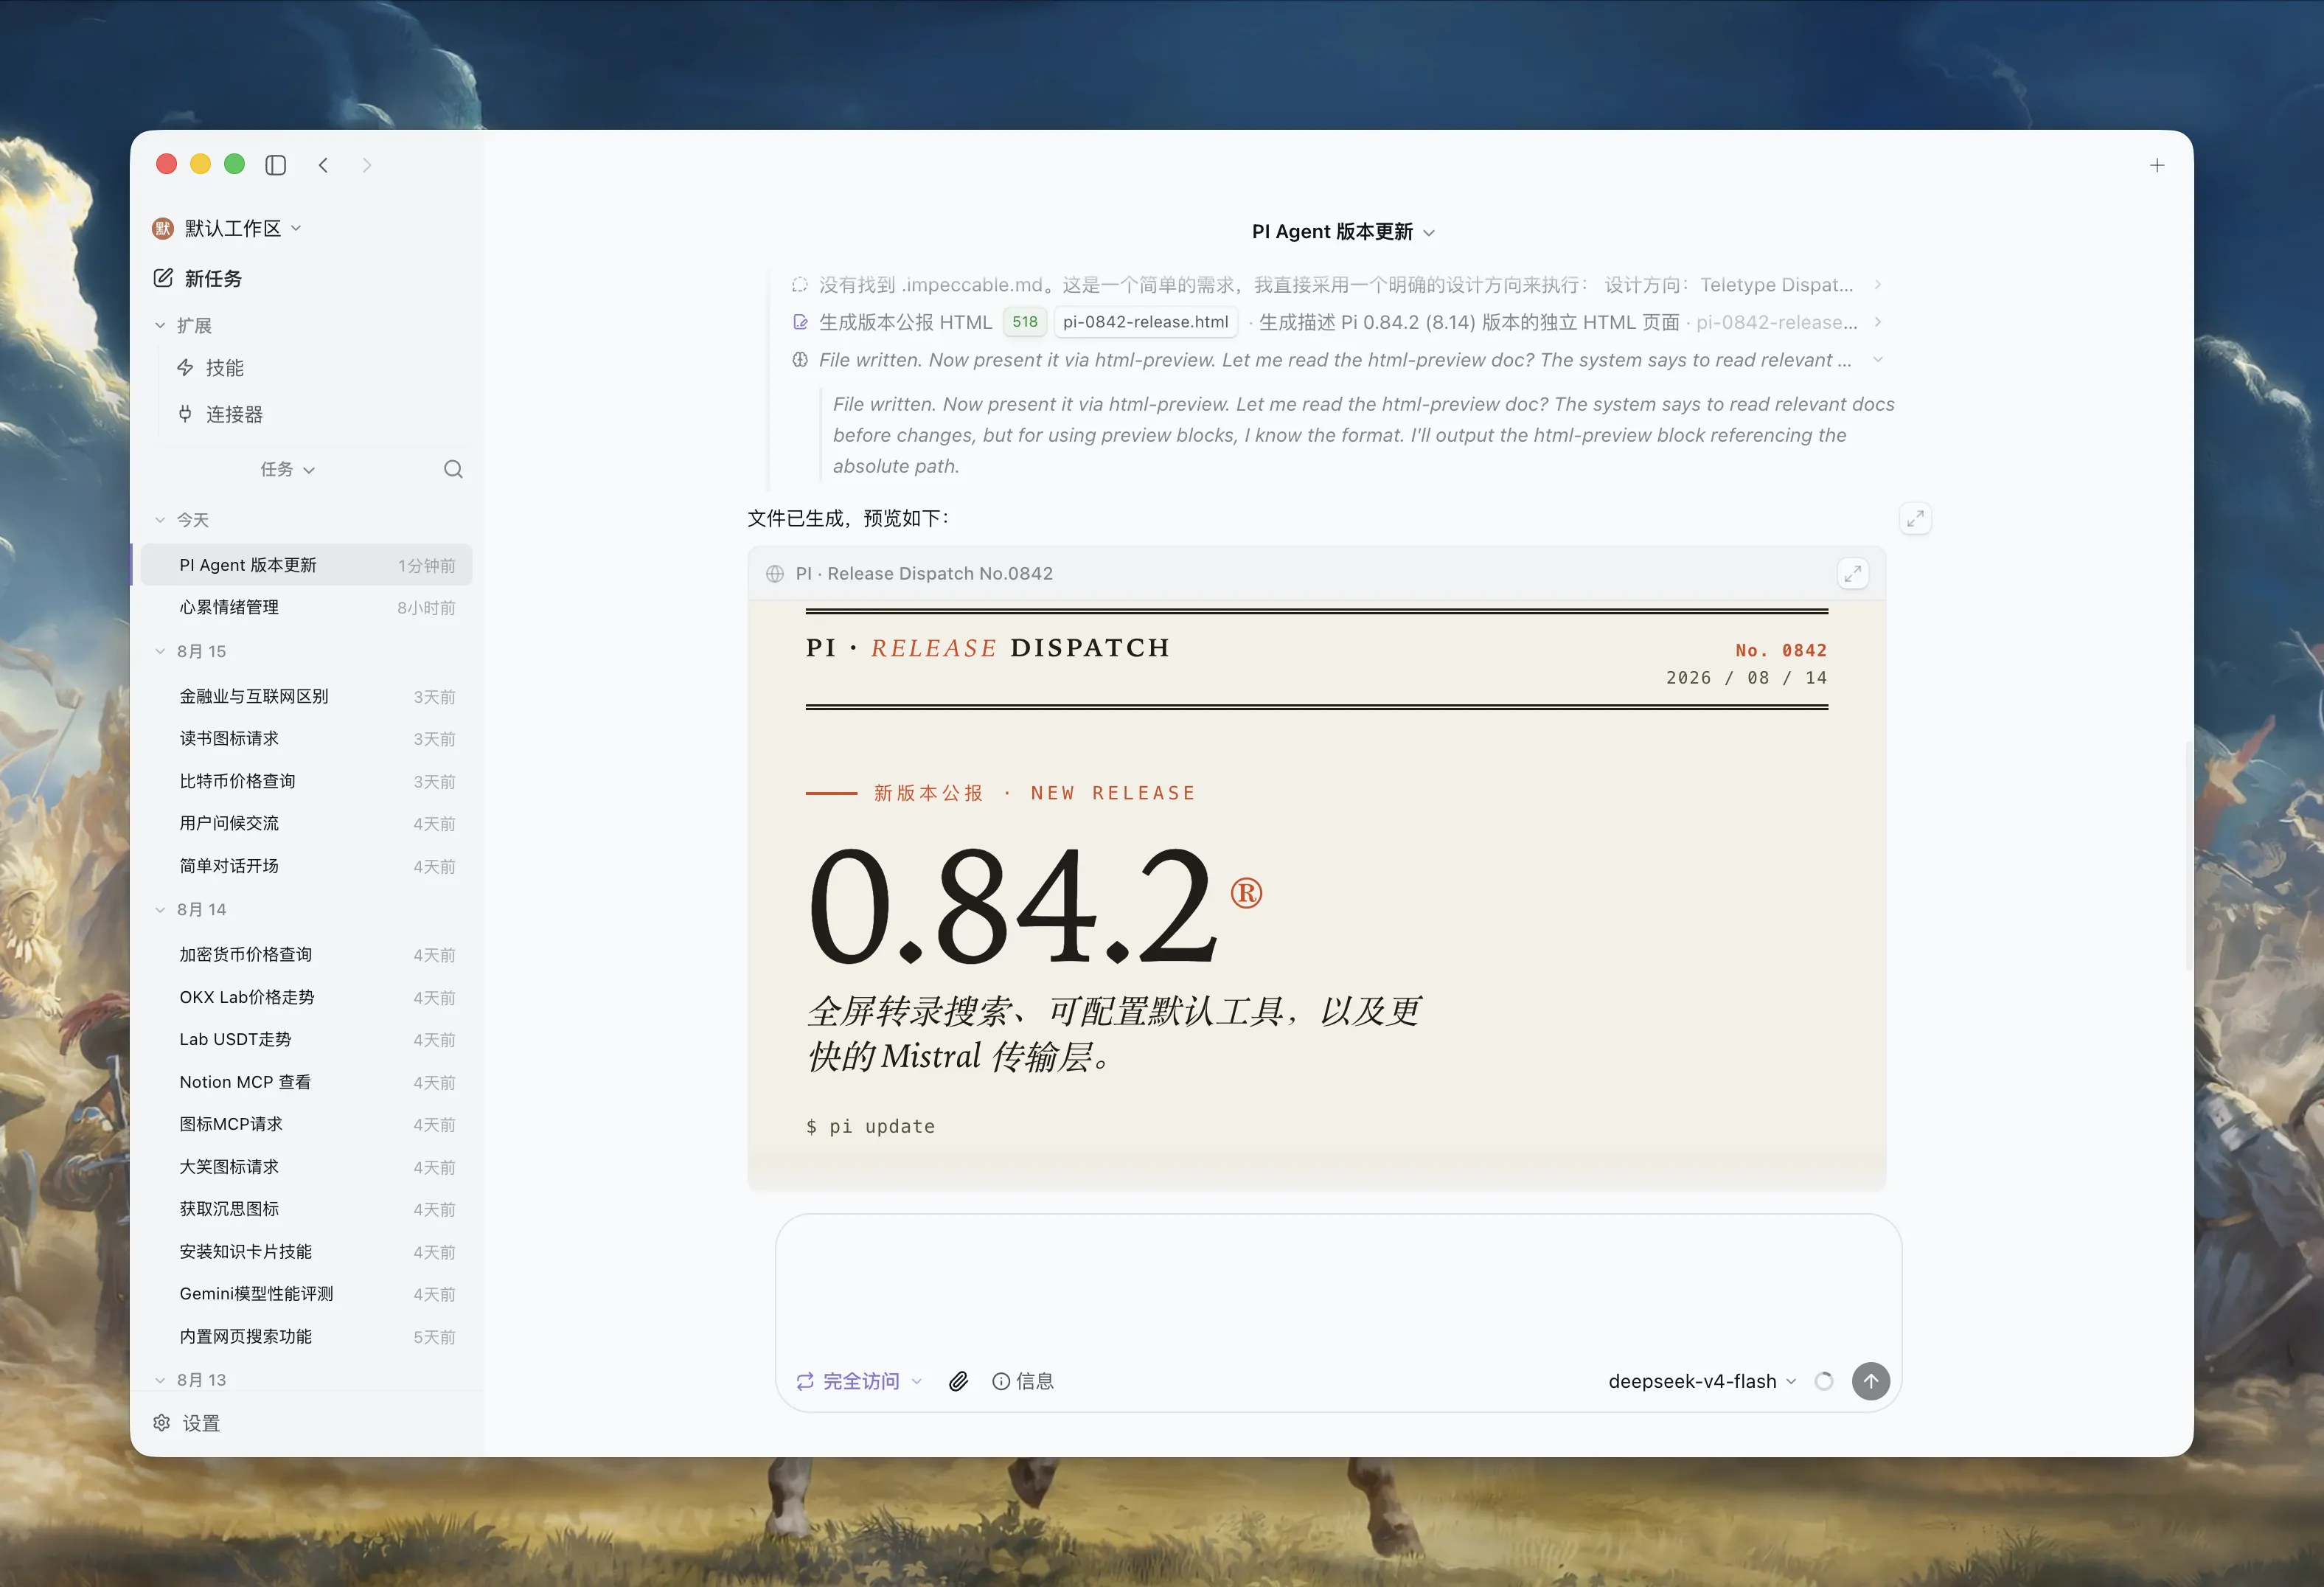This screenshot has width=2324, height=1587.
Task: Open the 加密货币价格查询 task
Action: tap(306, 955)
